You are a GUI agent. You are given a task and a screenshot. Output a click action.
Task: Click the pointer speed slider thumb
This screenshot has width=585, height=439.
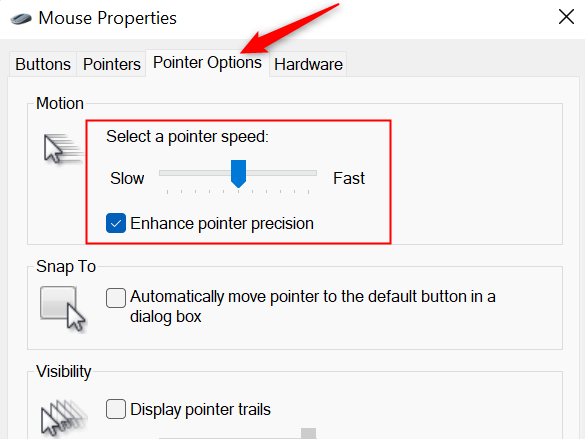[x=238, y=173]
